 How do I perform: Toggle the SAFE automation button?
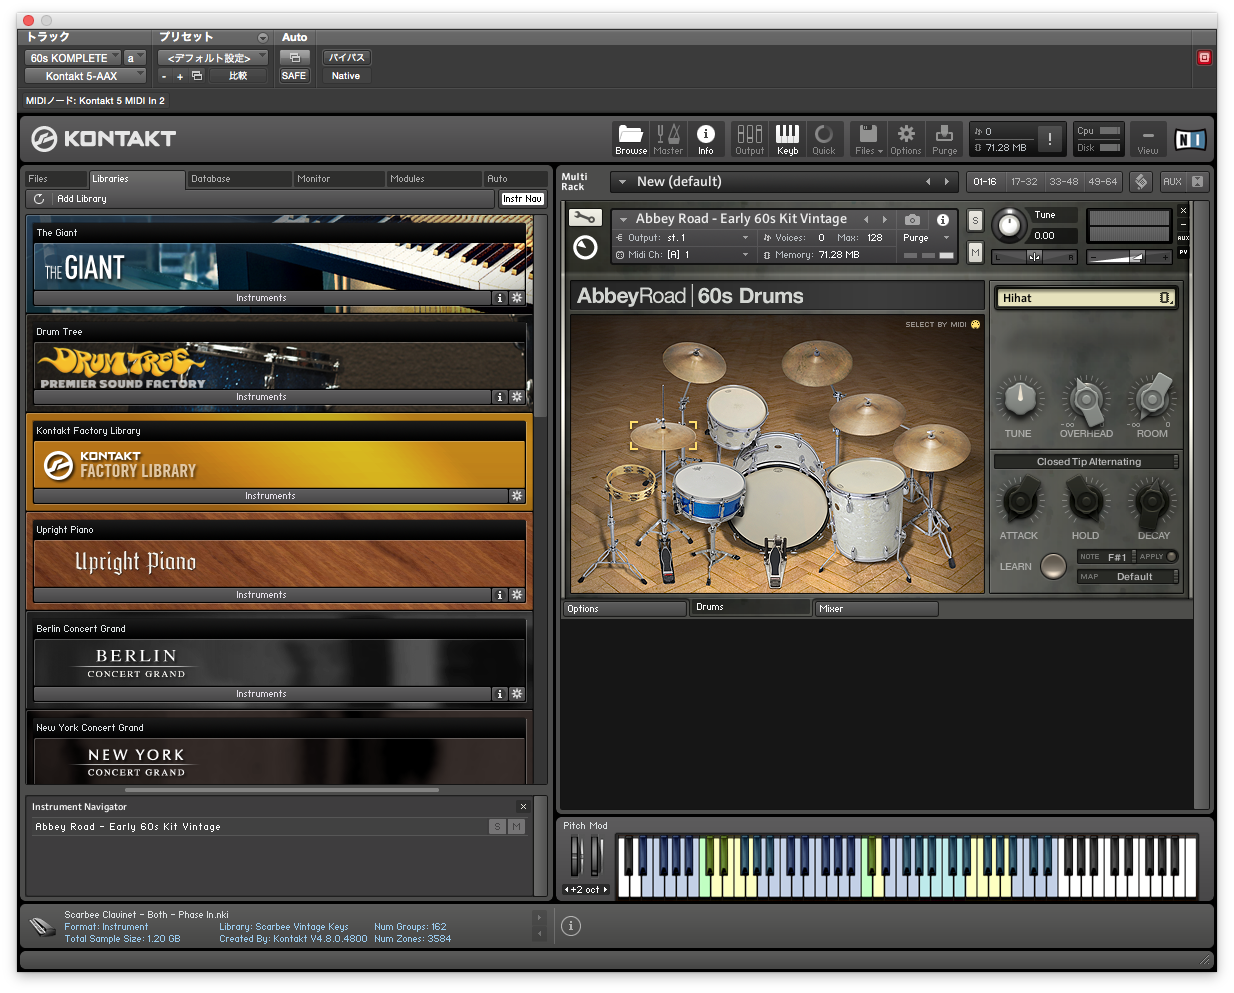294,76
